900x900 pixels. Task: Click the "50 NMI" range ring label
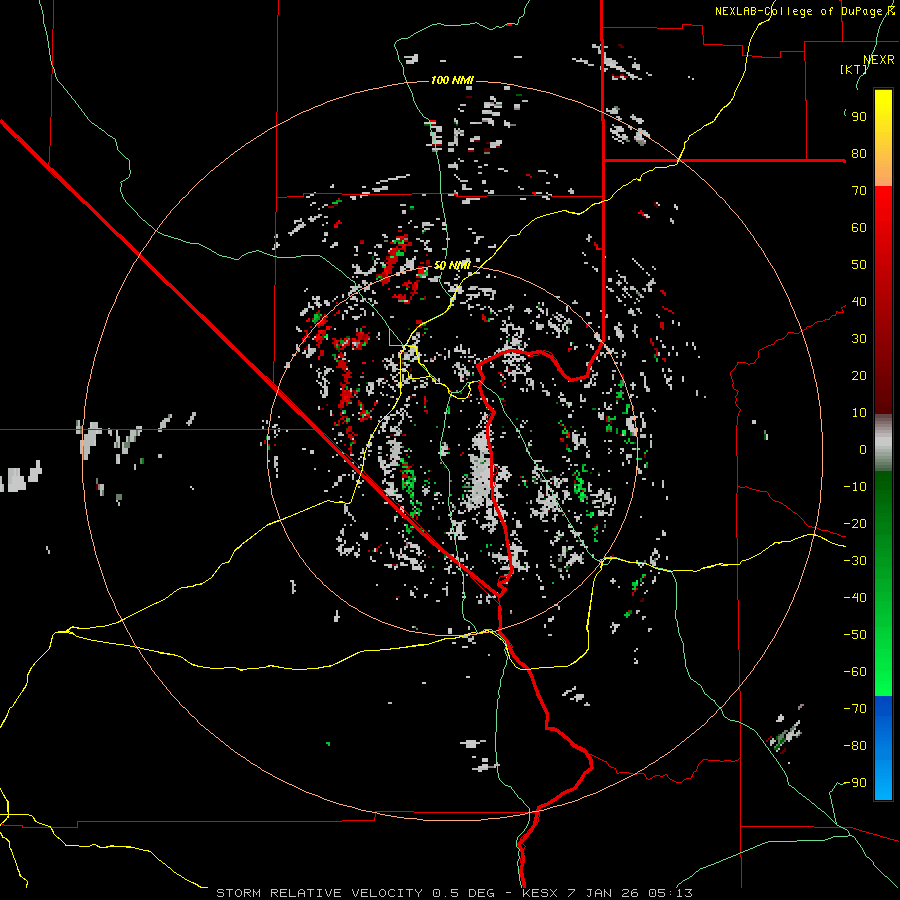[452, 265]
